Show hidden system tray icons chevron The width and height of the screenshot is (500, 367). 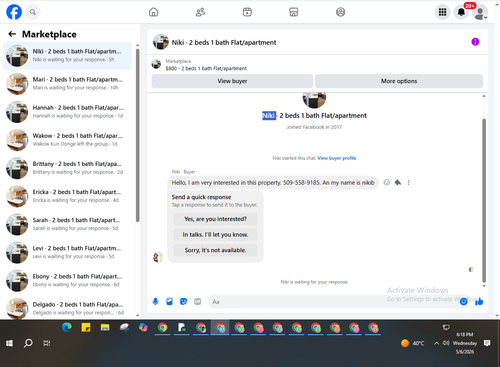coord(436,343)
